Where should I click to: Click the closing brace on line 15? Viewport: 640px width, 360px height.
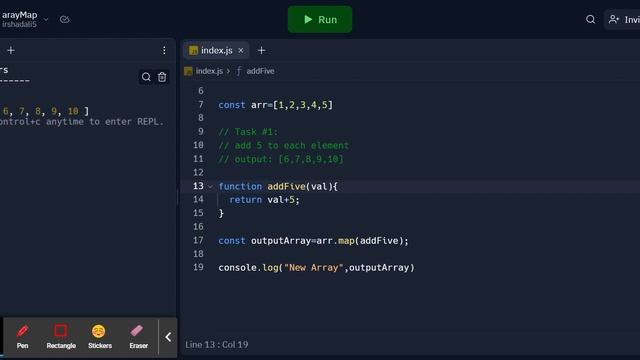tap(221, 213)
